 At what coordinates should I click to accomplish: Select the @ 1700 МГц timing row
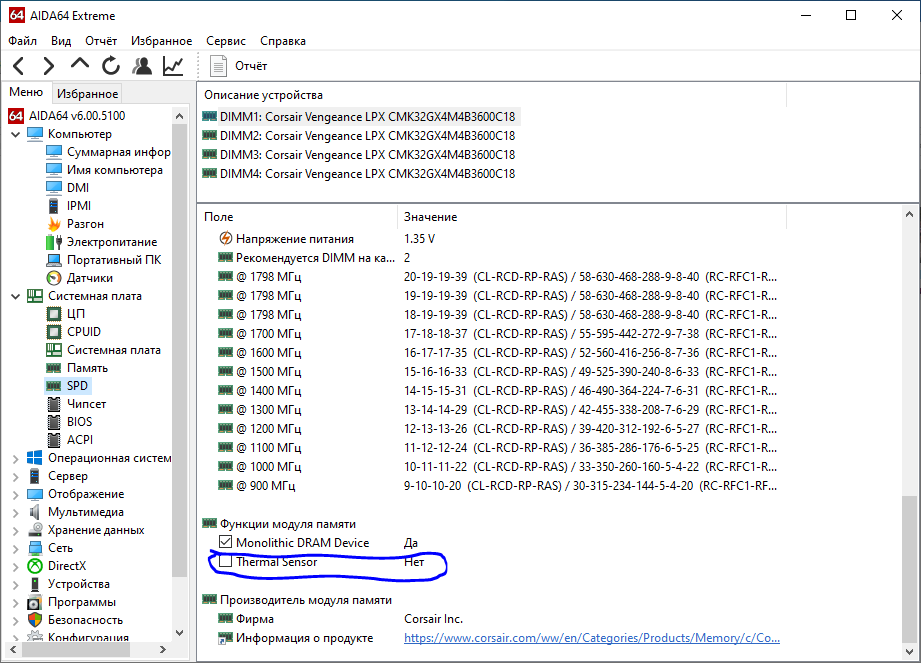[x=493, y=334]
